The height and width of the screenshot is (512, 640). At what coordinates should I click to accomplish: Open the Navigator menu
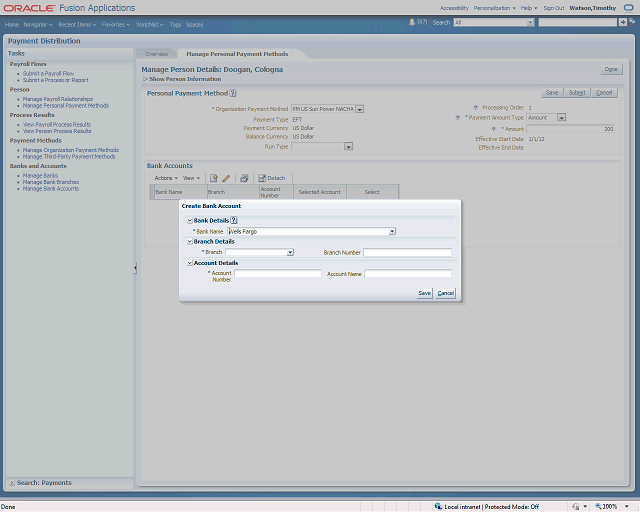coord(38,24)
